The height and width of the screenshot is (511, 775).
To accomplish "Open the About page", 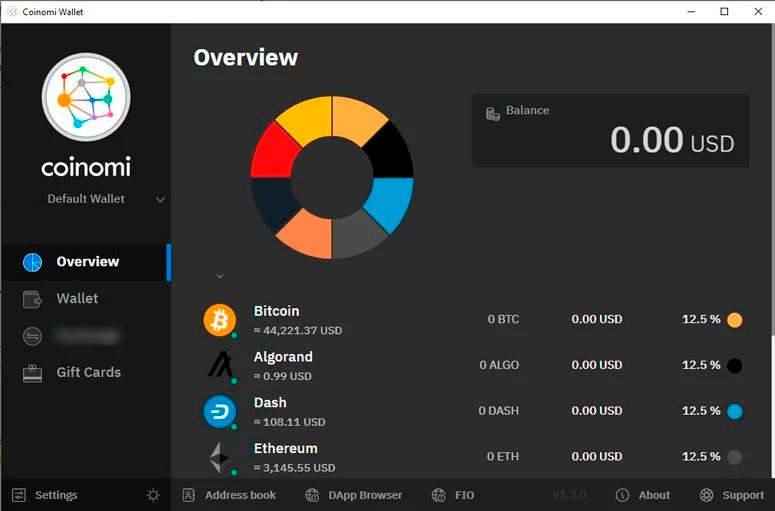I will (x=643, y=495).
